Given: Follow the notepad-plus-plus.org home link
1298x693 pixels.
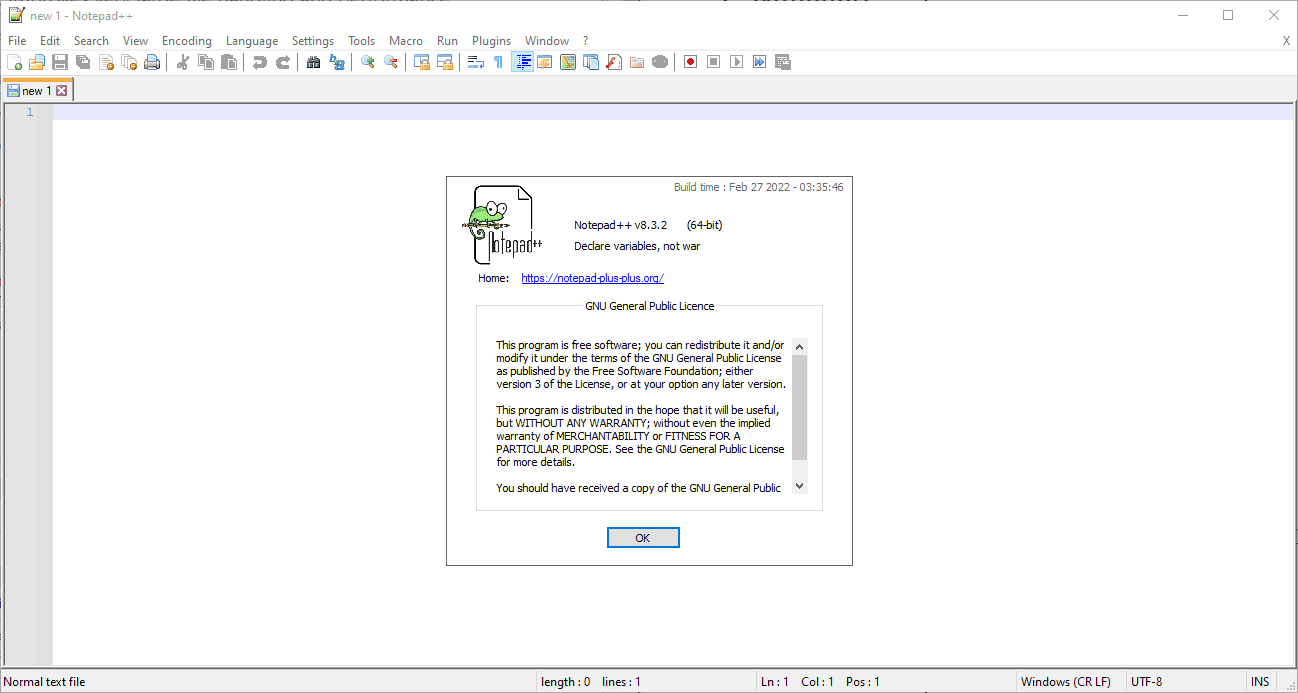Looking at the screenshot, I should (592, 278).
